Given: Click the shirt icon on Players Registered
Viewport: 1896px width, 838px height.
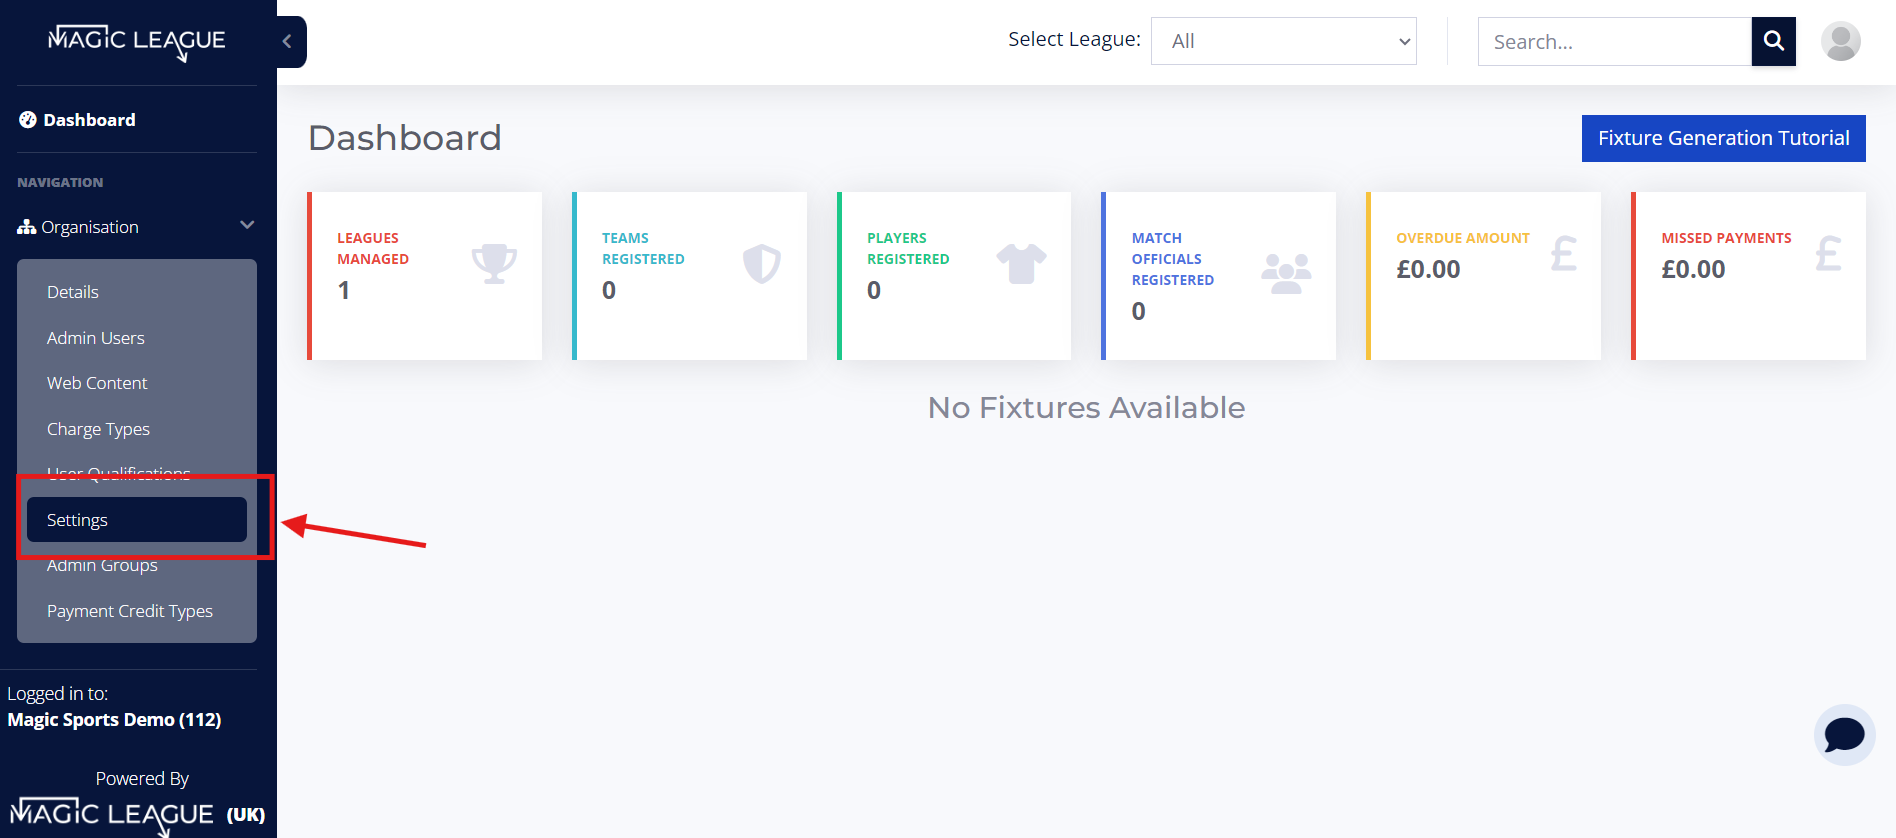Looking at the screenshot, I should pyautogui.click(x=1021, y=264).
